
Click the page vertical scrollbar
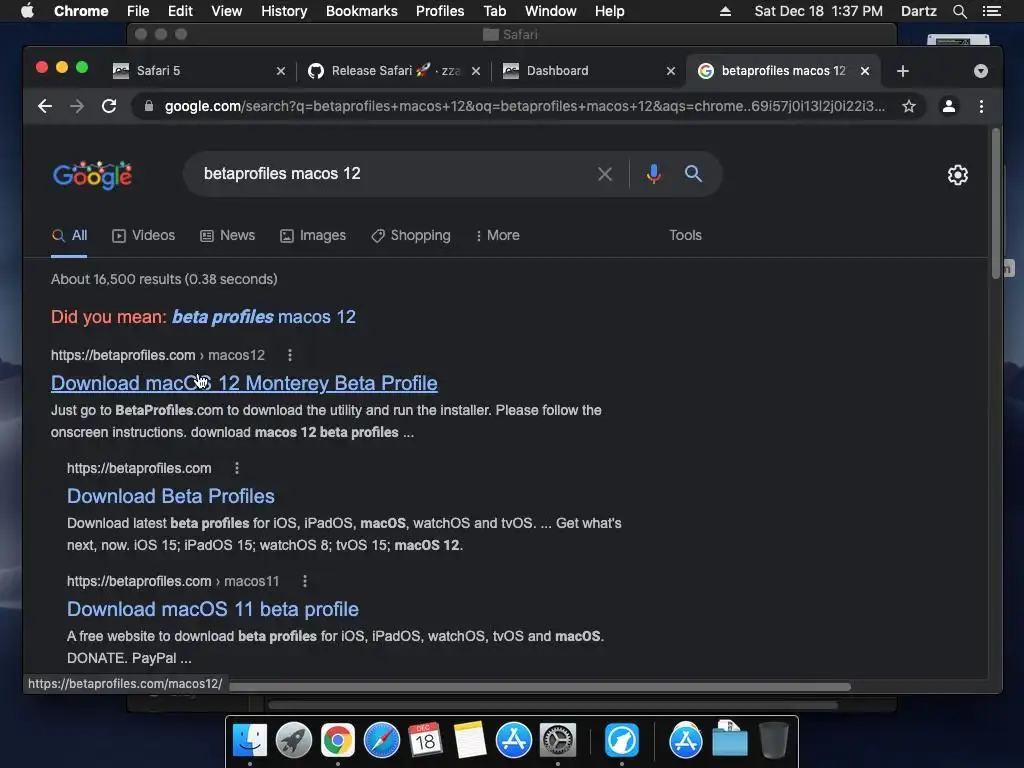point(995,204)
